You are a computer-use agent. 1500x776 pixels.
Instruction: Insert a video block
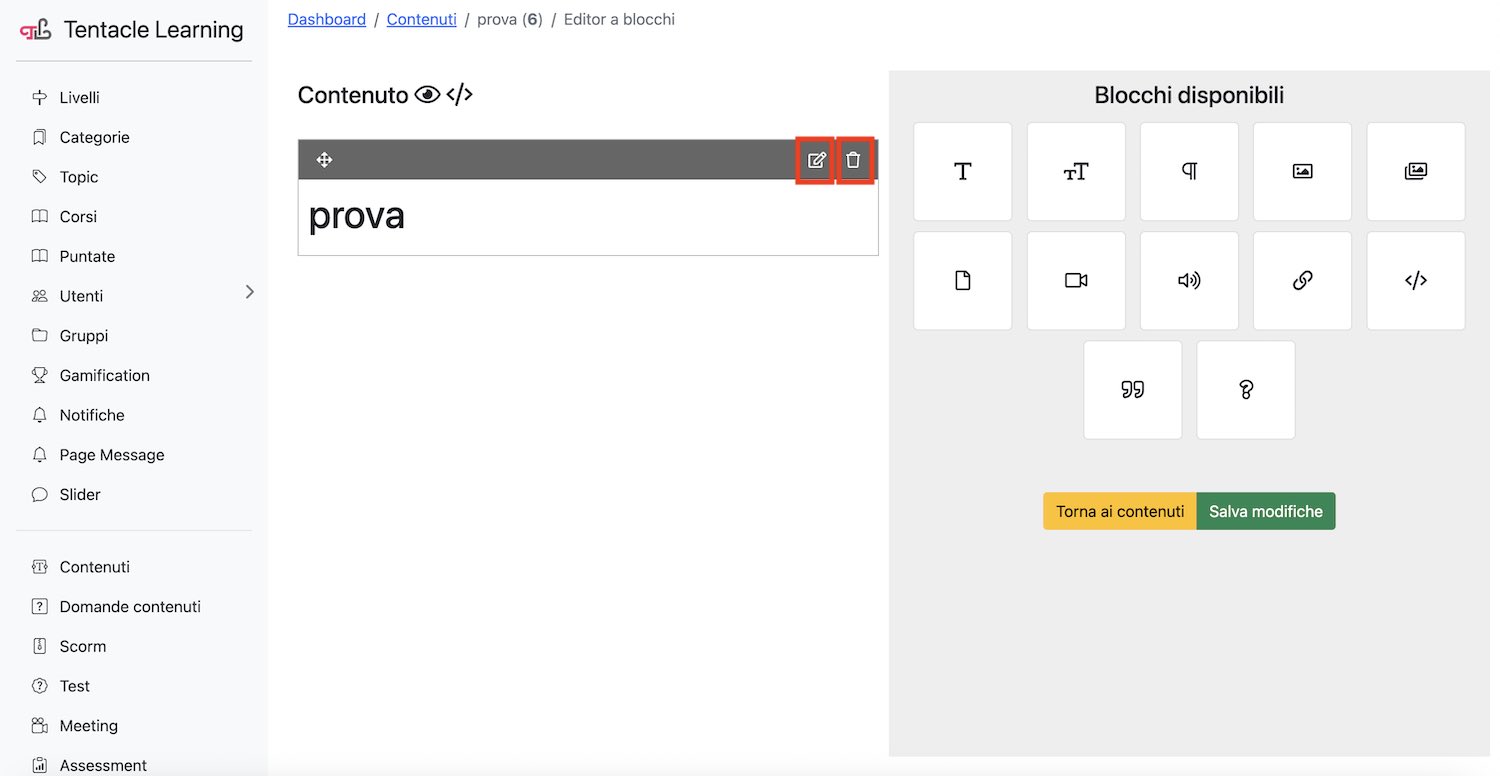coord(1076,281)
